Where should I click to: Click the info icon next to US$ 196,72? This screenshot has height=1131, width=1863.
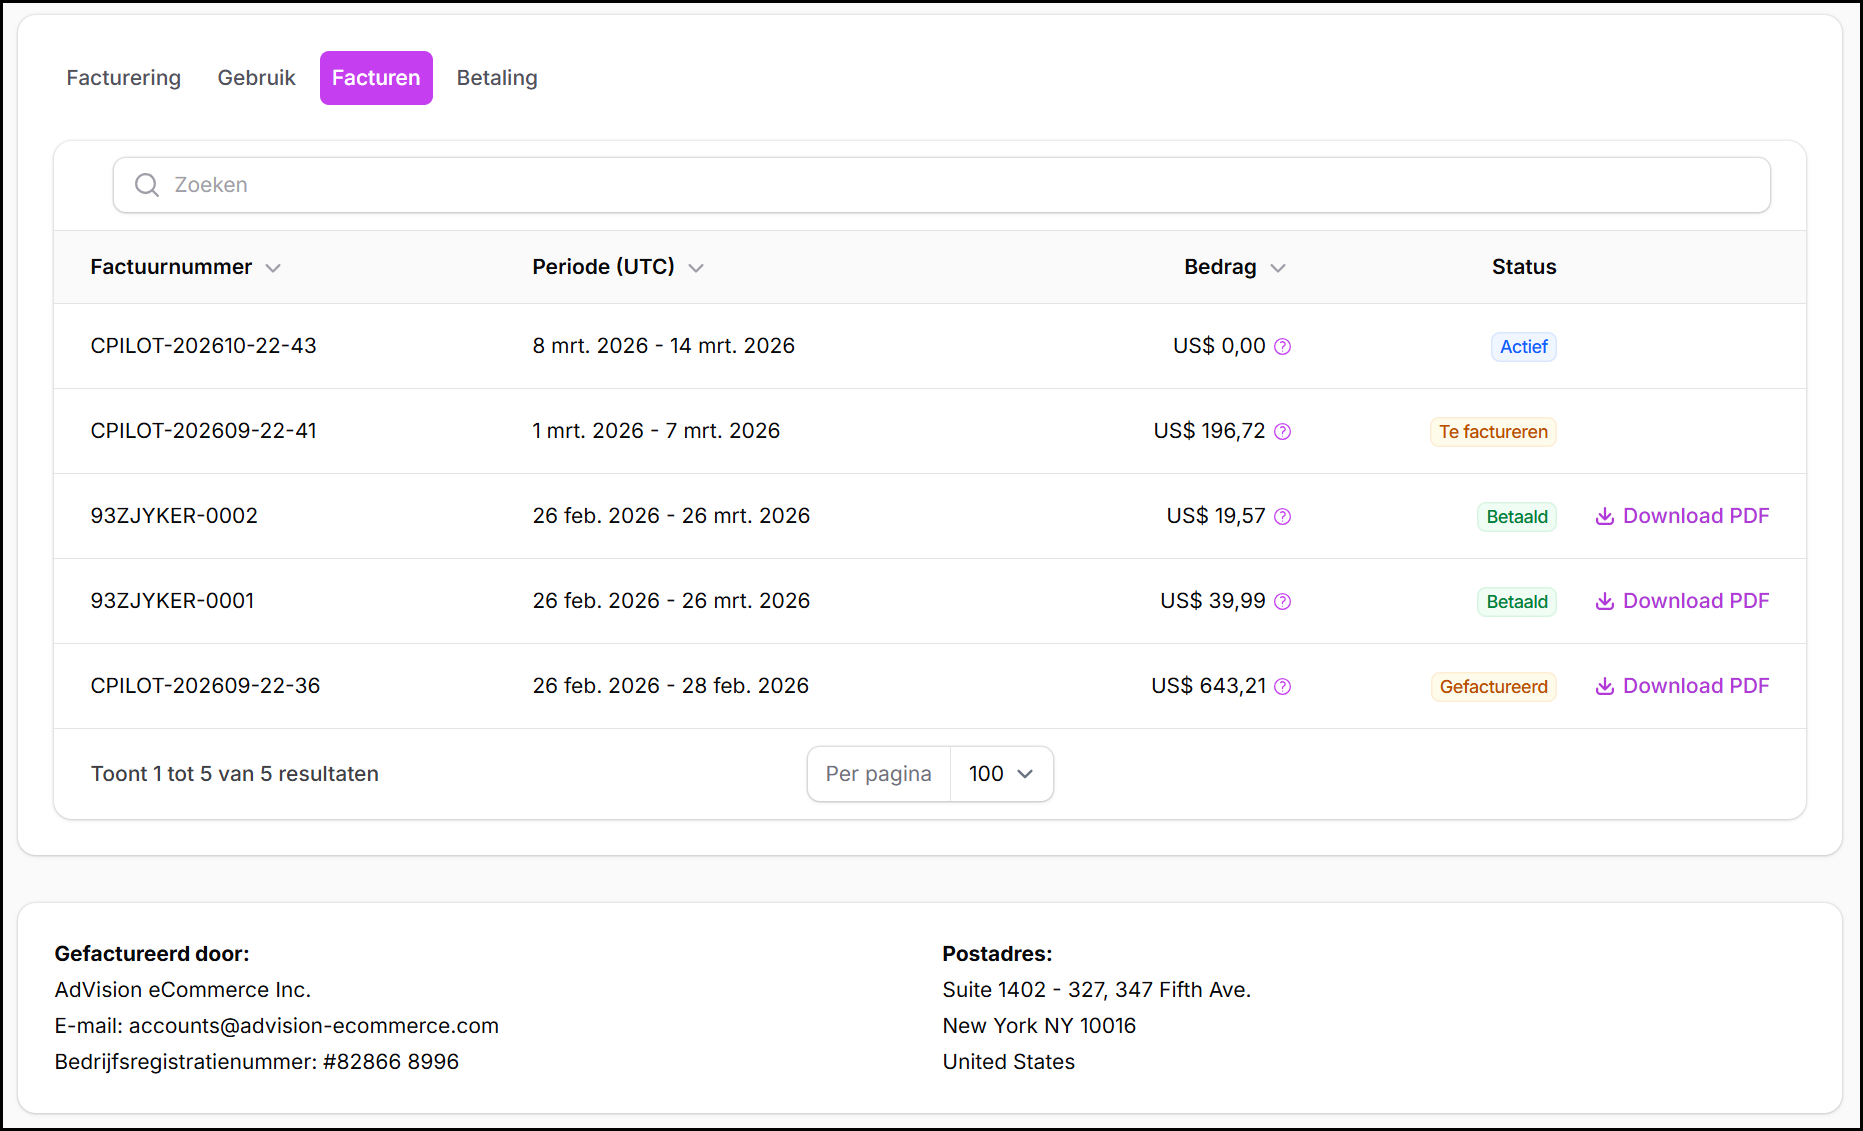1282,432
